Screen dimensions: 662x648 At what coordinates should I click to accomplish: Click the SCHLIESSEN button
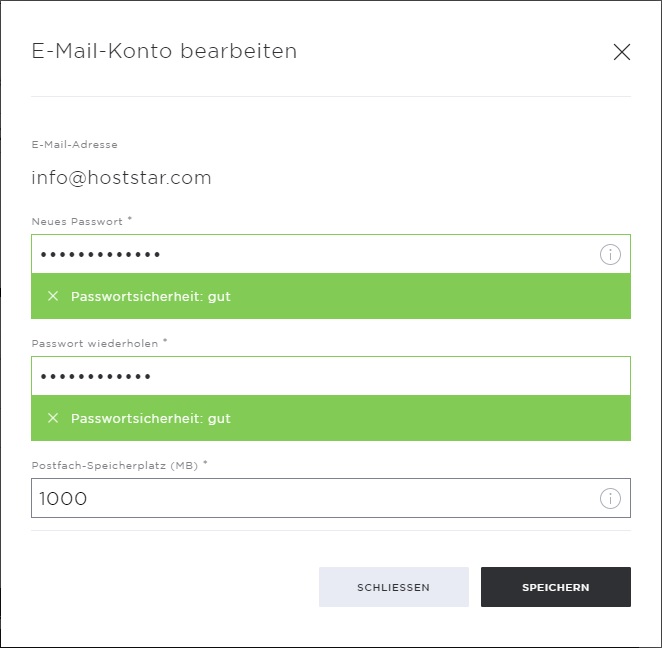pyautogui.click(x=393, y=587)
